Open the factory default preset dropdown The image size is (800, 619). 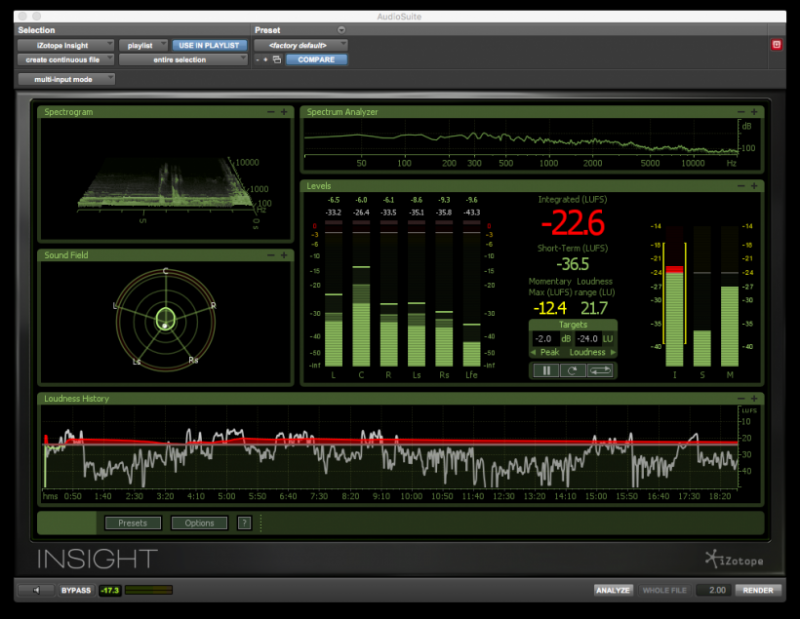click(301, 45)
